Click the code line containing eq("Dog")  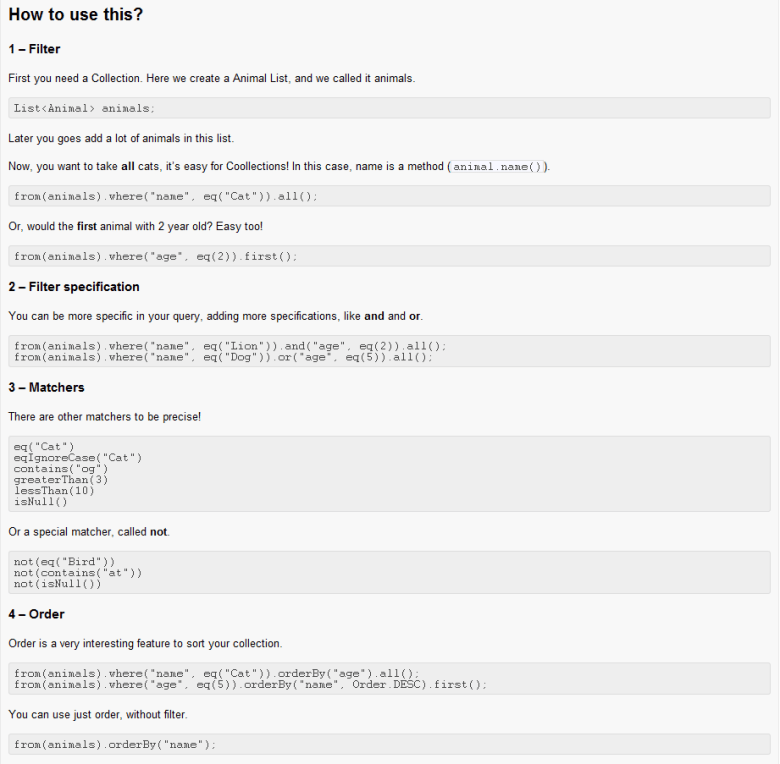click(223, 356)
